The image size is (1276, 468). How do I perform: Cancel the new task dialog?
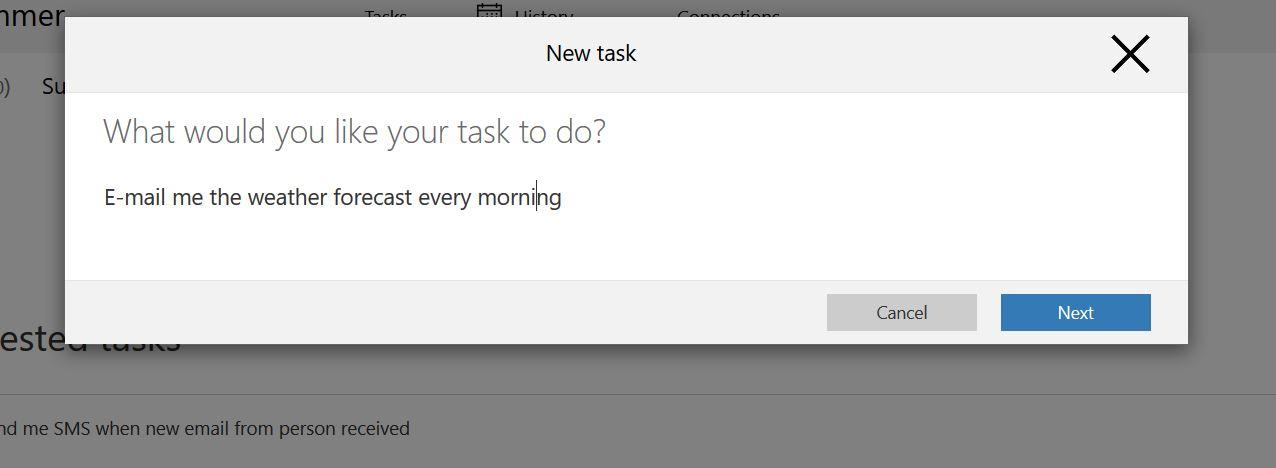pos(901,312)
